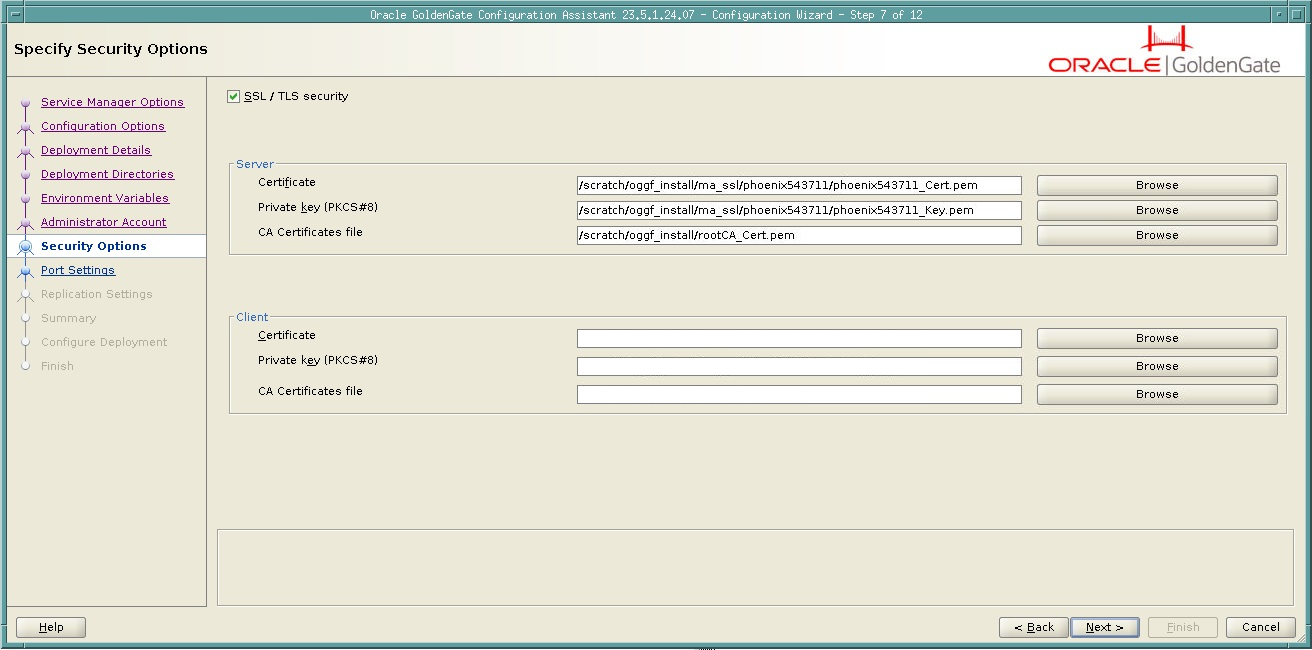The image size is (1312, 650).
Task: Go to Administrator Account step
Action: coord(104,222)
